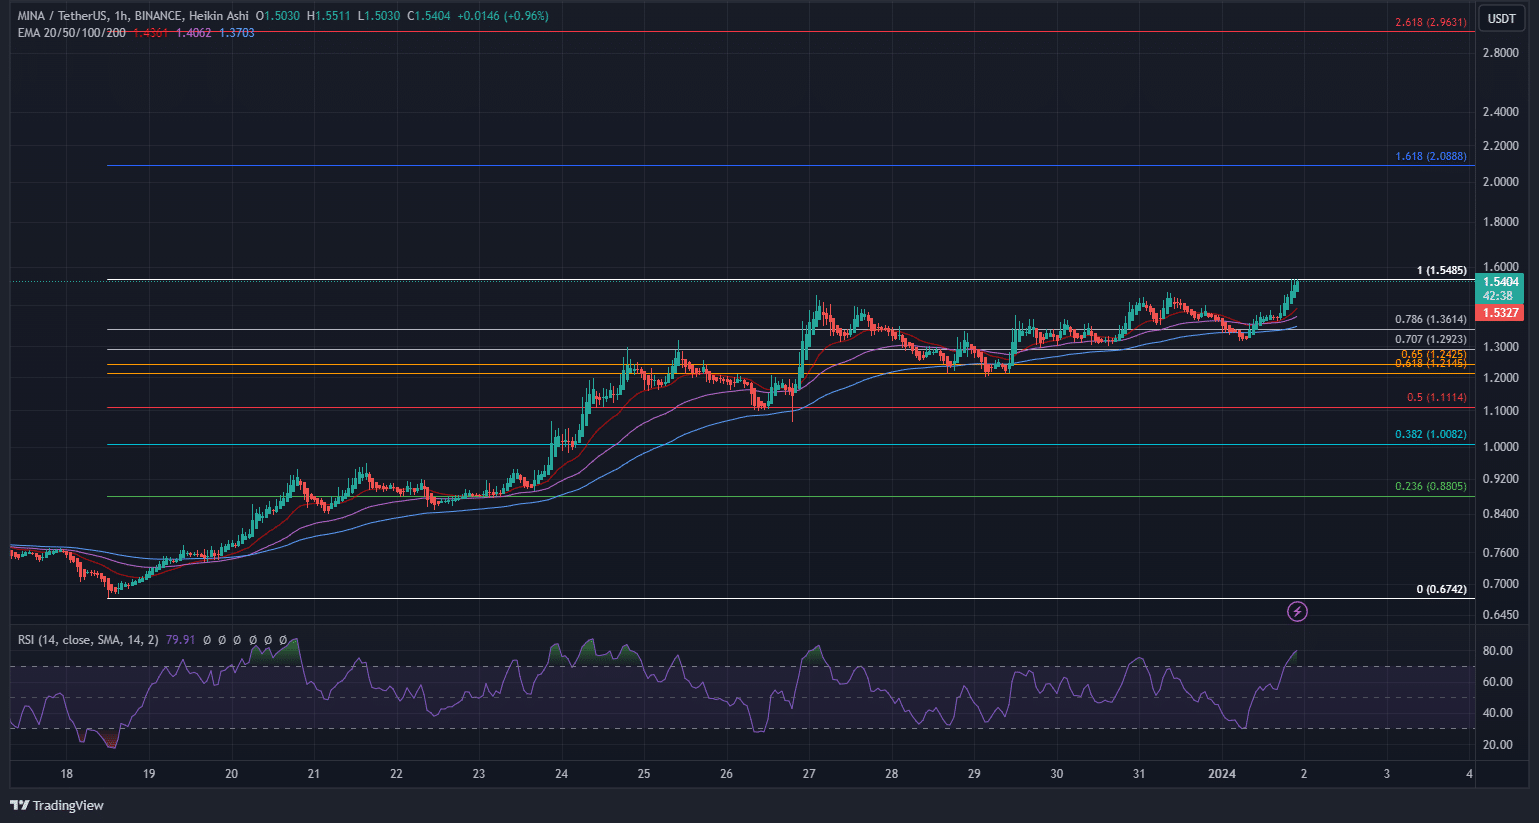
Task: Click the candle countdown timer 42:38
Action: click(1497, 298)
